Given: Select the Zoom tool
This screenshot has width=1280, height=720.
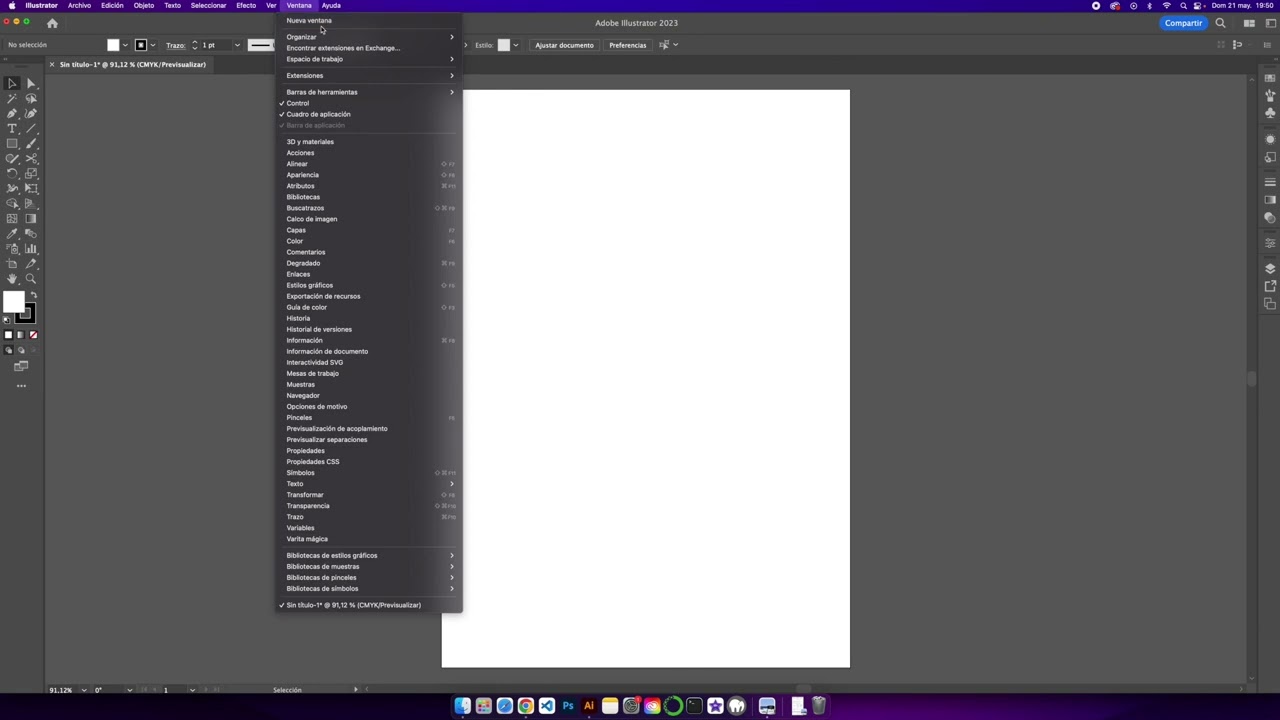Looking at the screenshot, I should 31,278.
